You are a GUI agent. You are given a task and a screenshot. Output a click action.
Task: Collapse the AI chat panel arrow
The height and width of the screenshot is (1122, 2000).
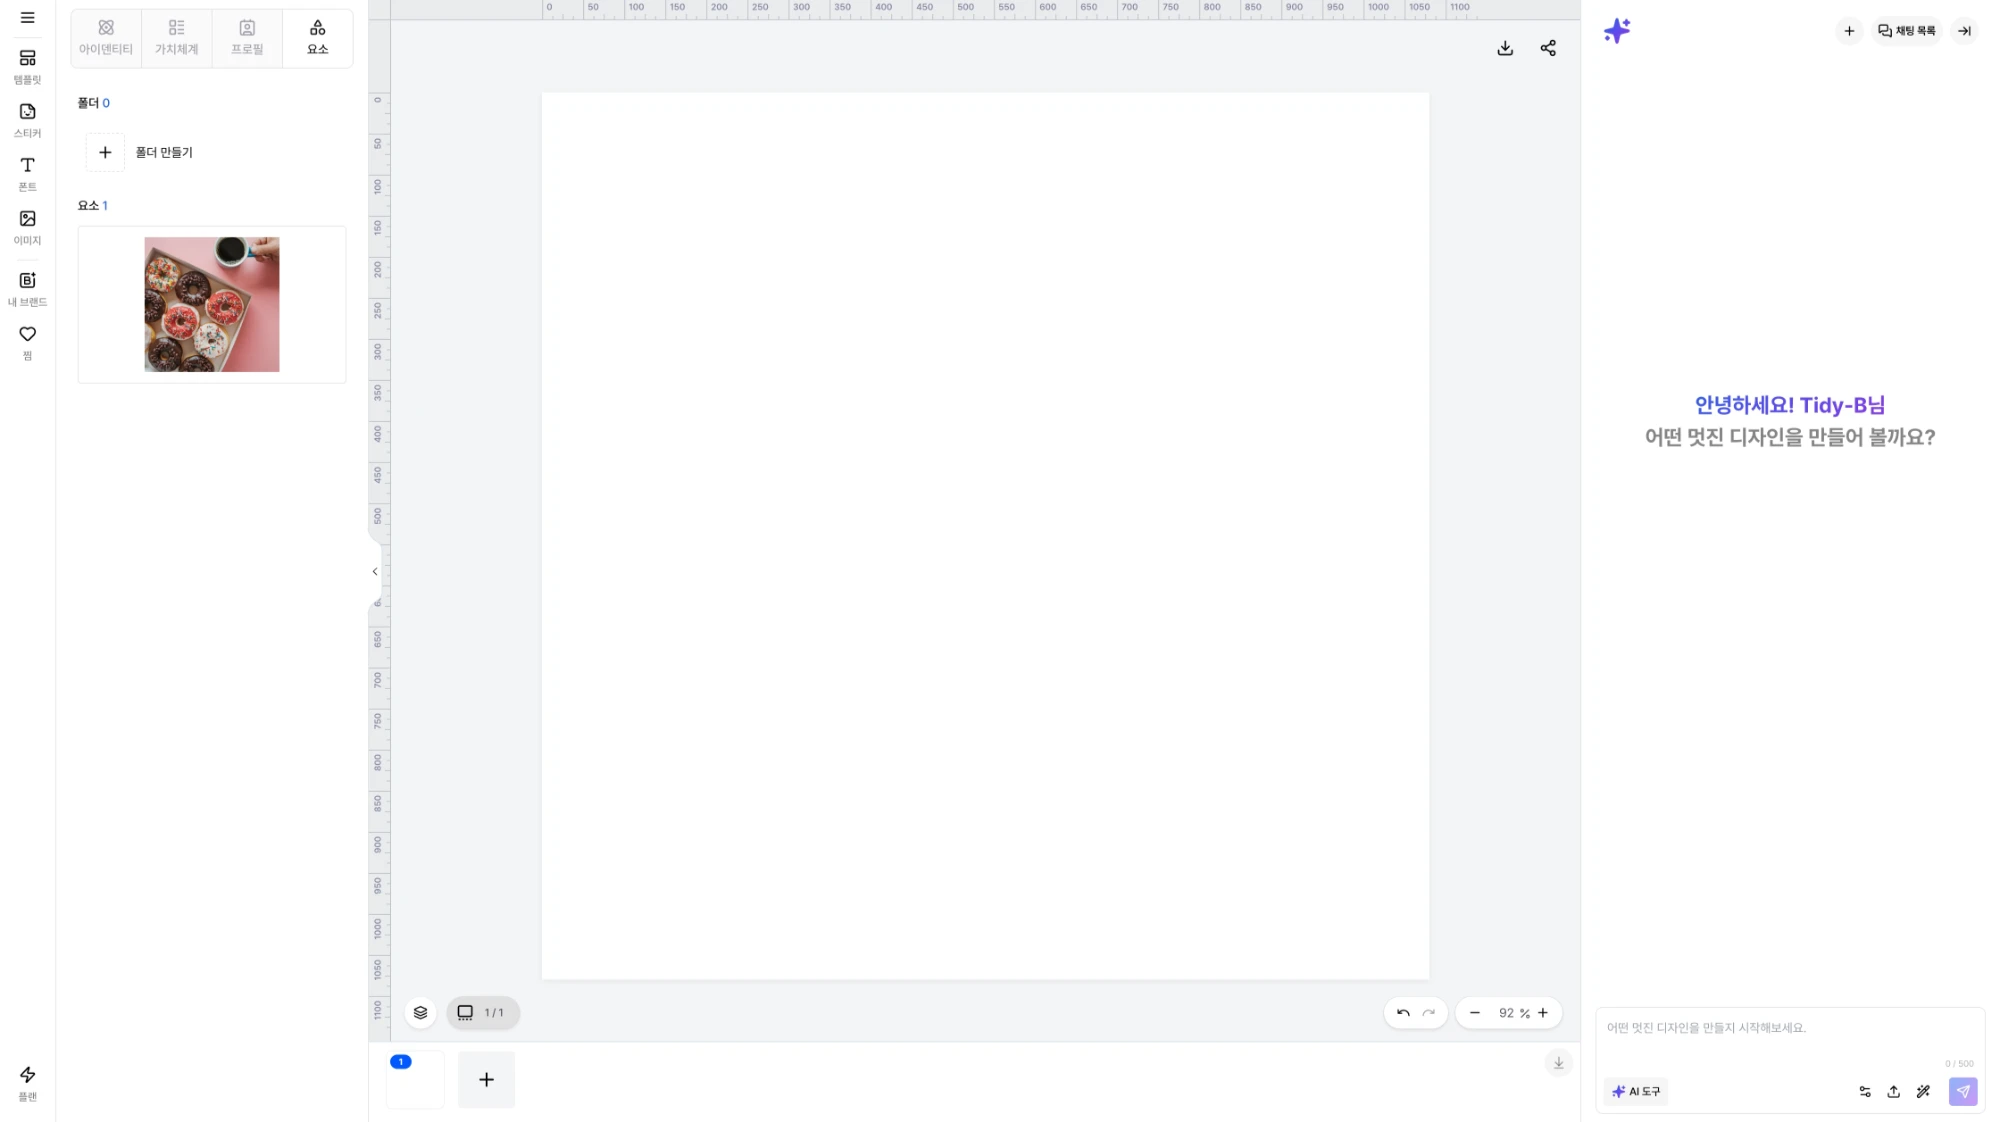pyautogui.click(x=1965, y=31)
